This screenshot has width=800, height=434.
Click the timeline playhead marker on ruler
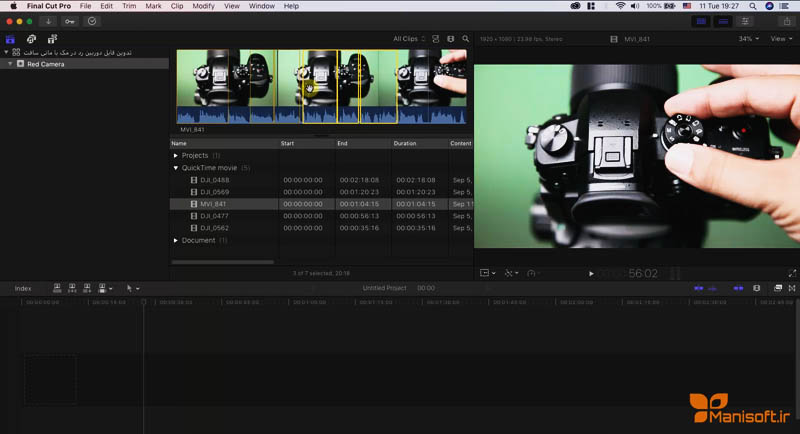pos(144,302)
